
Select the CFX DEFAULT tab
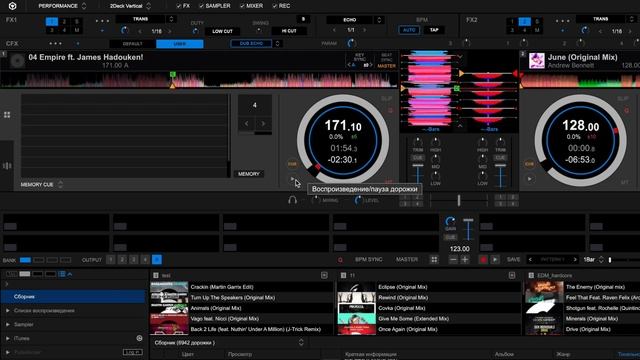tap(133, 44)
